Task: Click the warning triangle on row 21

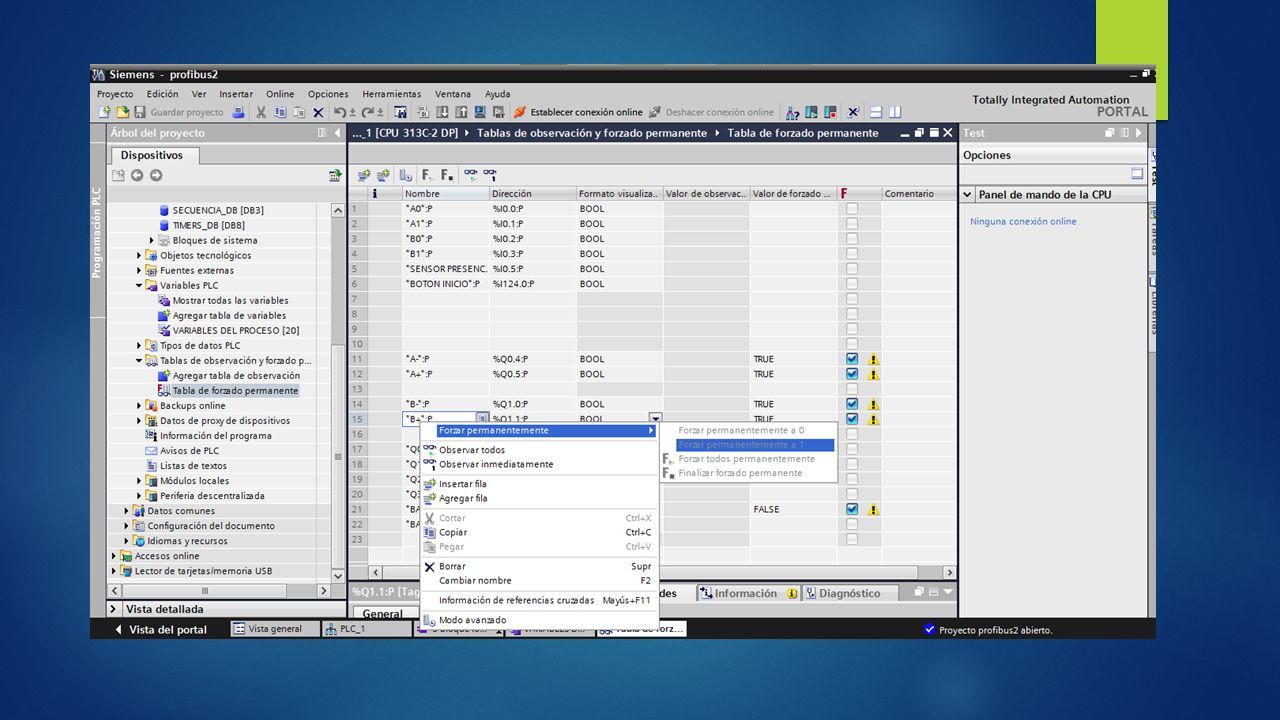Action: pos(873,509)
